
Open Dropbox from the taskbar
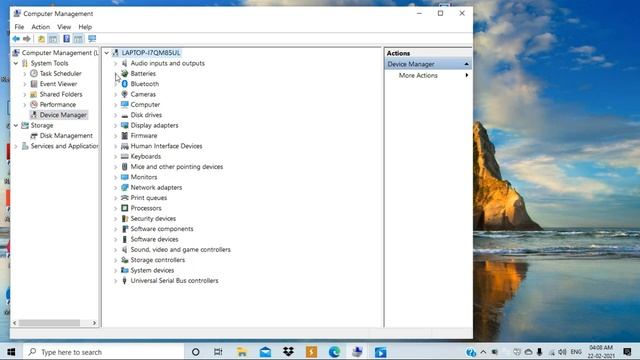(288, 352)
